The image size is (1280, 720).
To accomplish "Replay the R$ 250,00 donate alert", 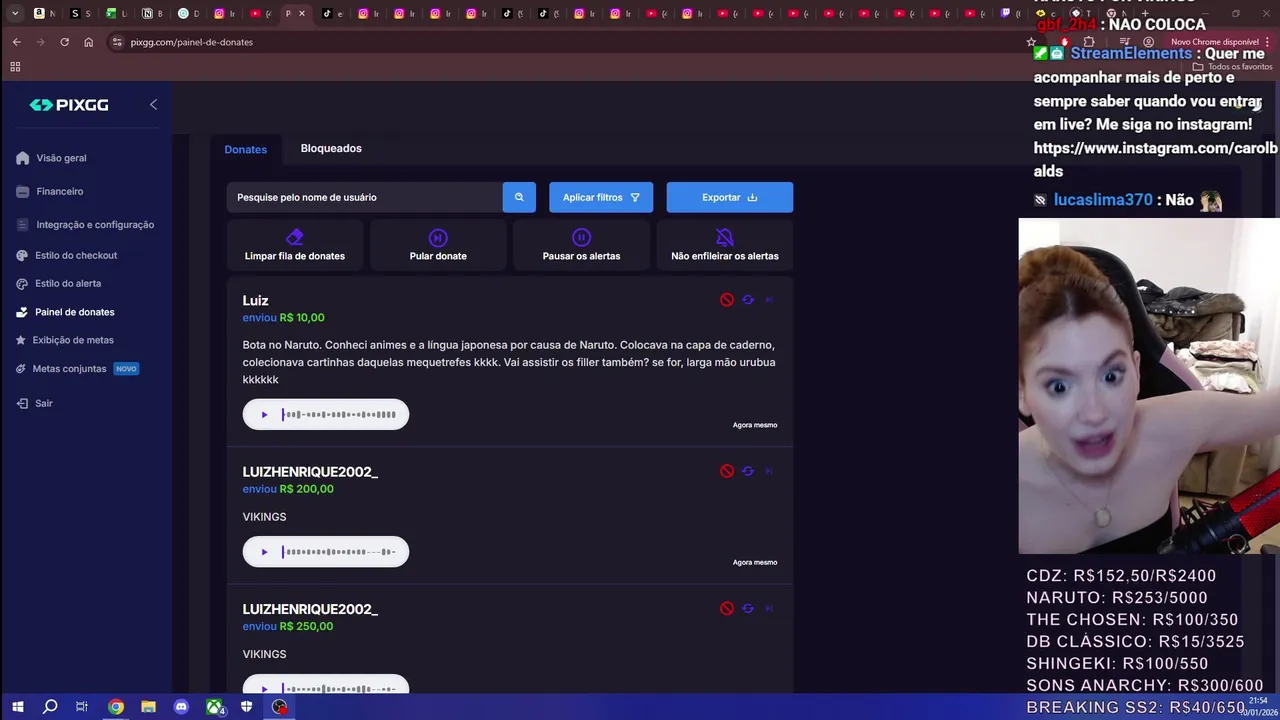I will (748, 608).
